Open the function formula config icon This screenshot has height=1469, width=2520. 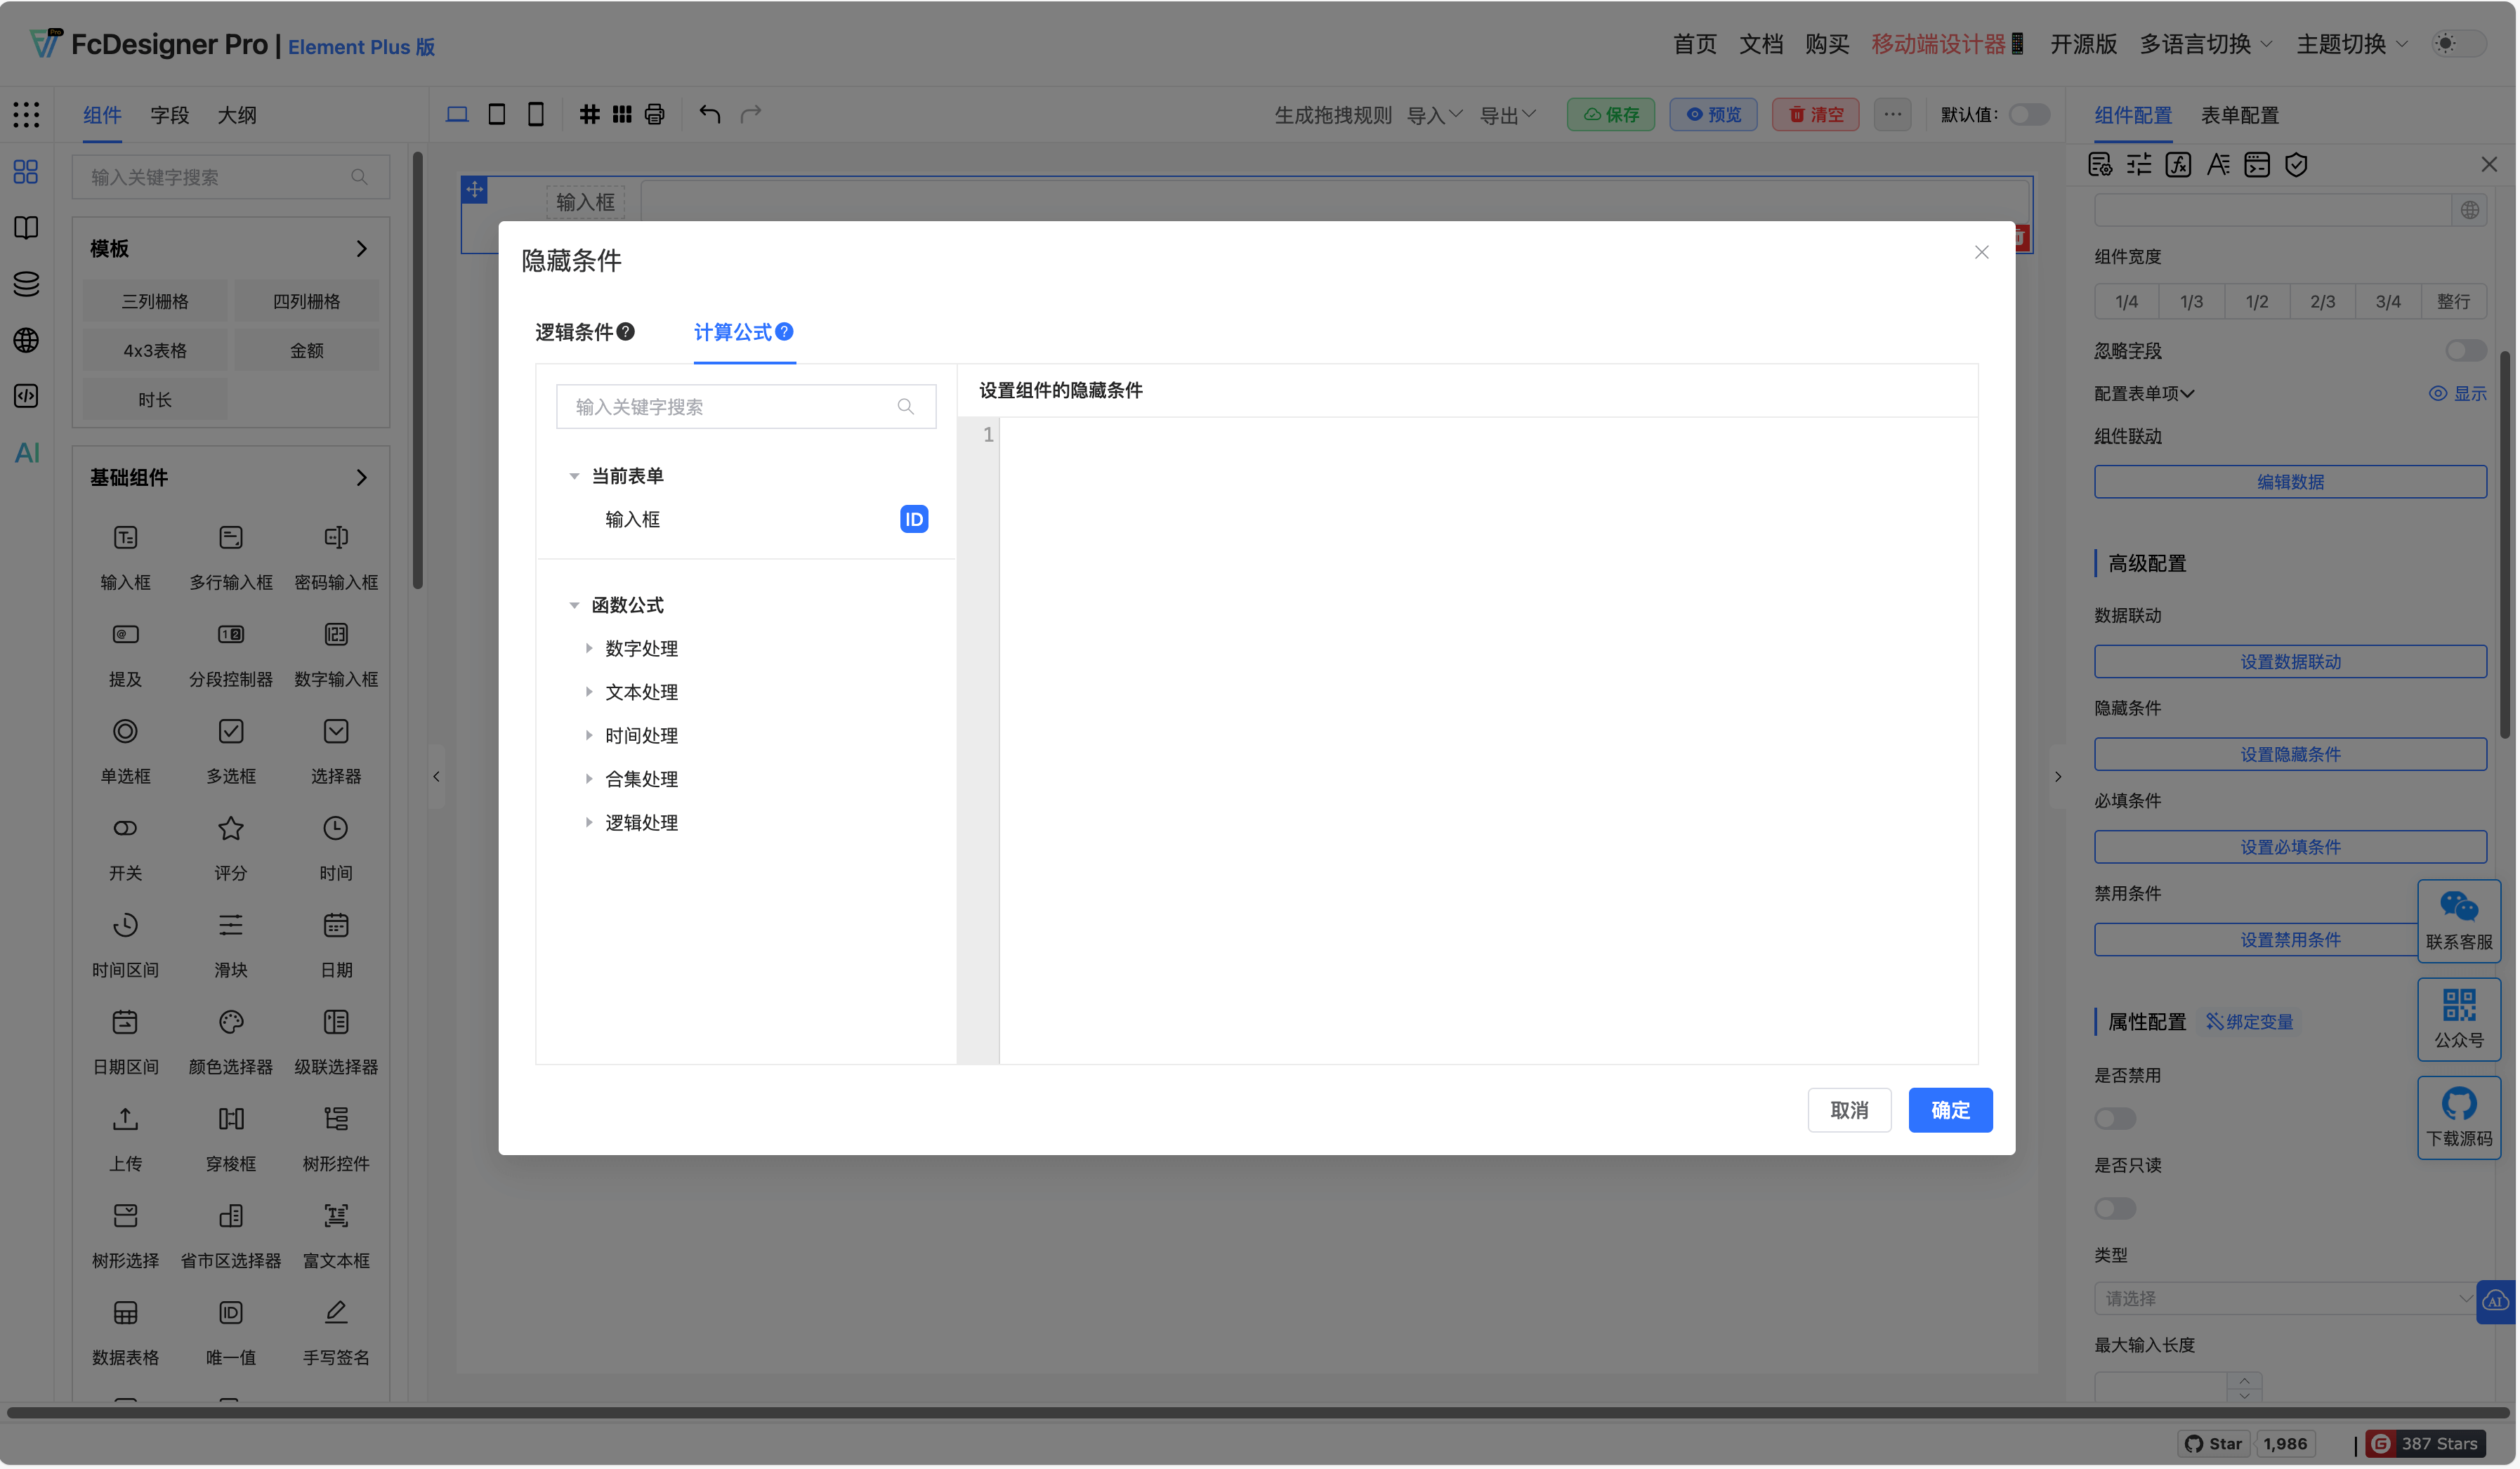(2177, 164)
